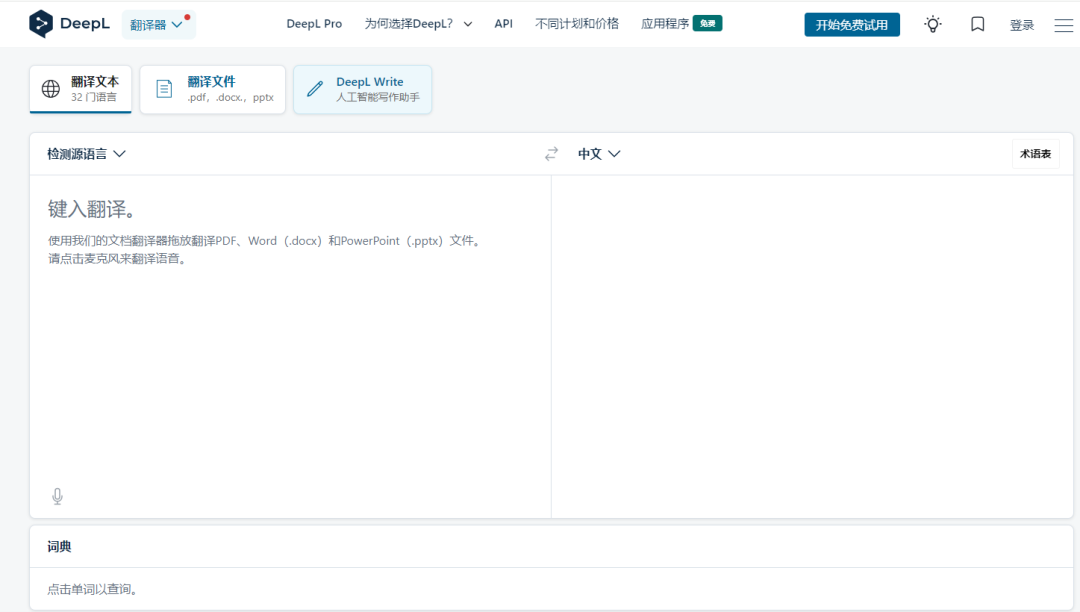1080x612 pixels.
Task: Open the 中文 target language dropdown
Action: pos(599,154)
